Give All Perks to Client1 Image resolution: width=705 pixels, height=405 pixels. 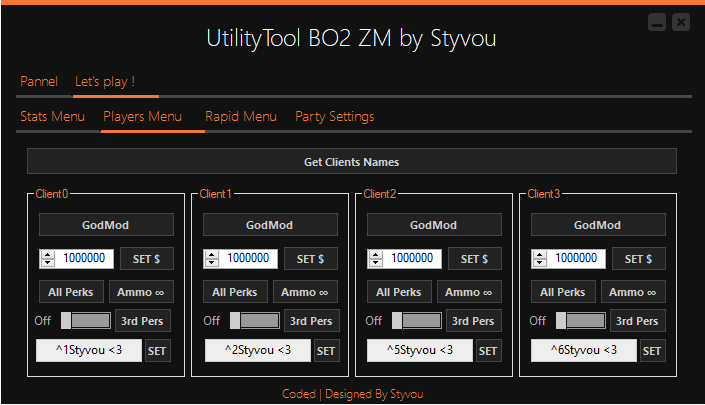pos(235,292)
